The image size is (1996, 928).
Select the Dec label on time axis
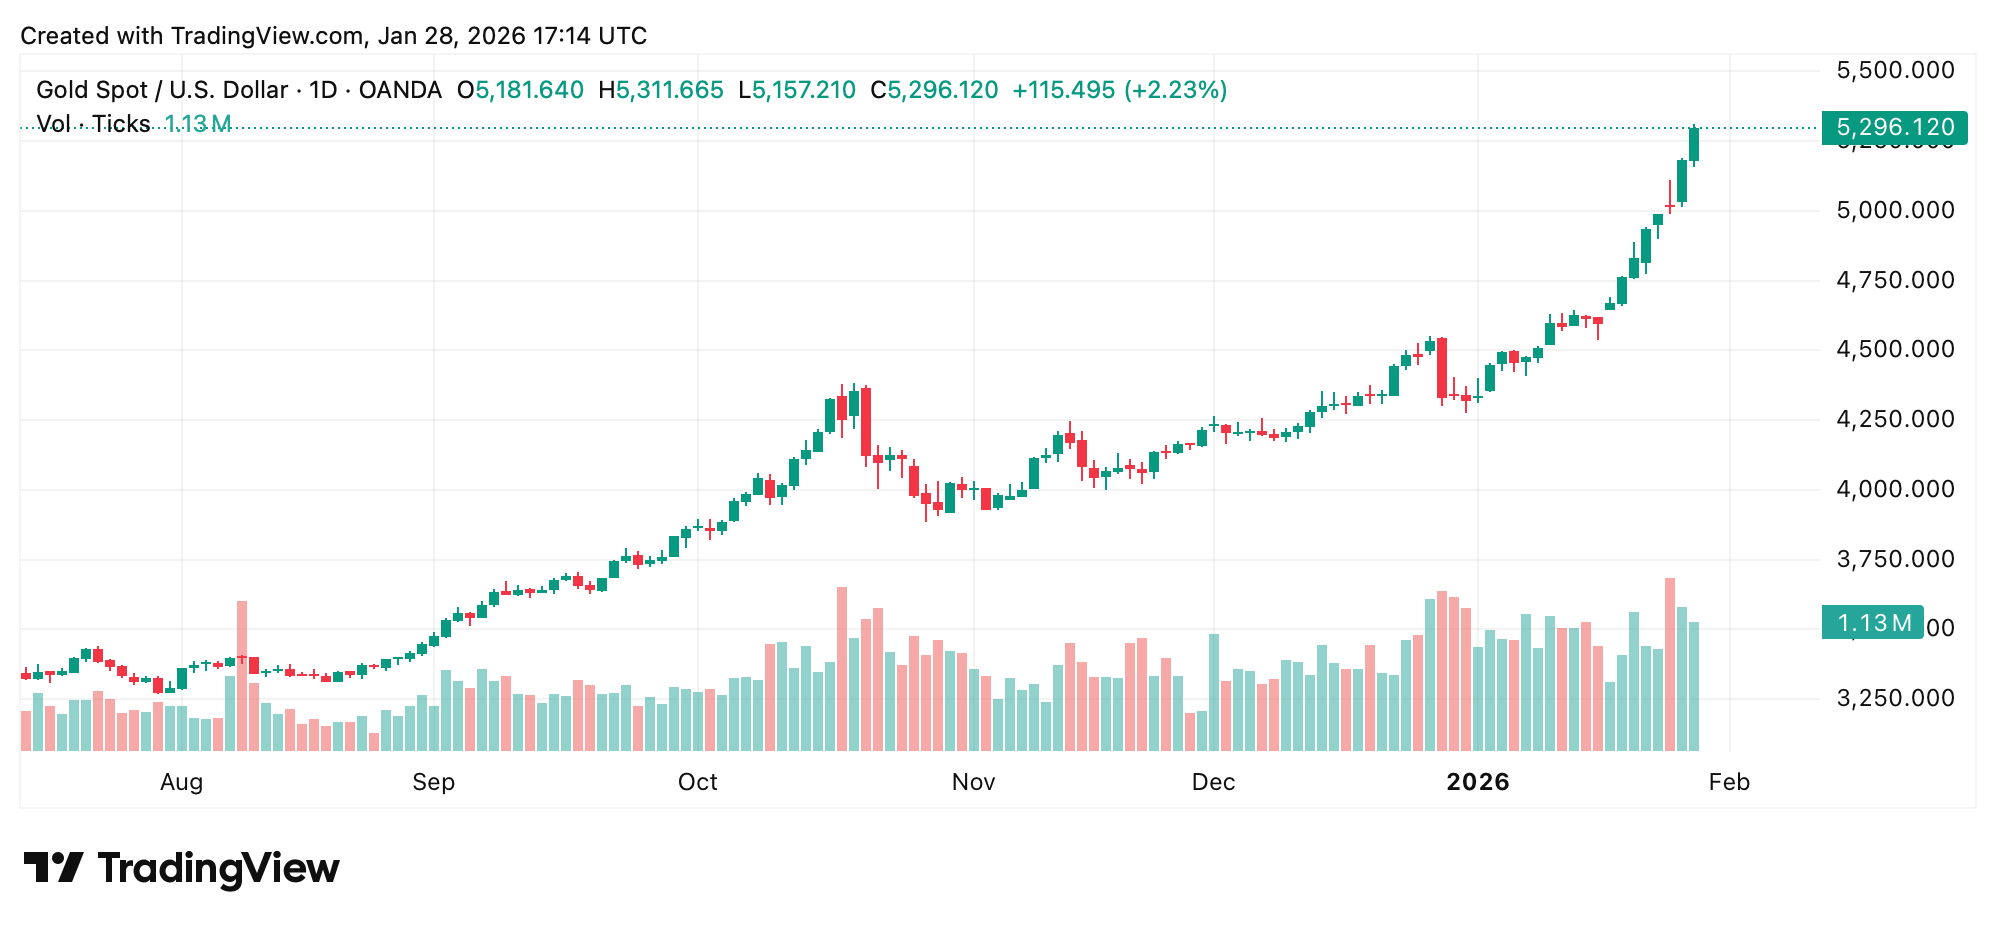(x=1213, y=782)
